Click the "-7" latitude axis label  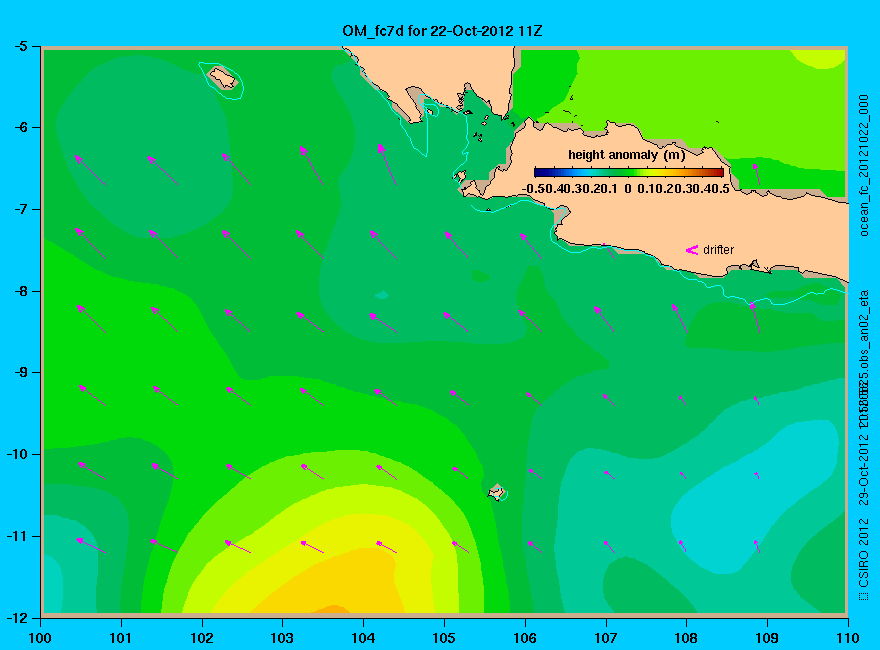pyautogui.click(x=21, y=209)
